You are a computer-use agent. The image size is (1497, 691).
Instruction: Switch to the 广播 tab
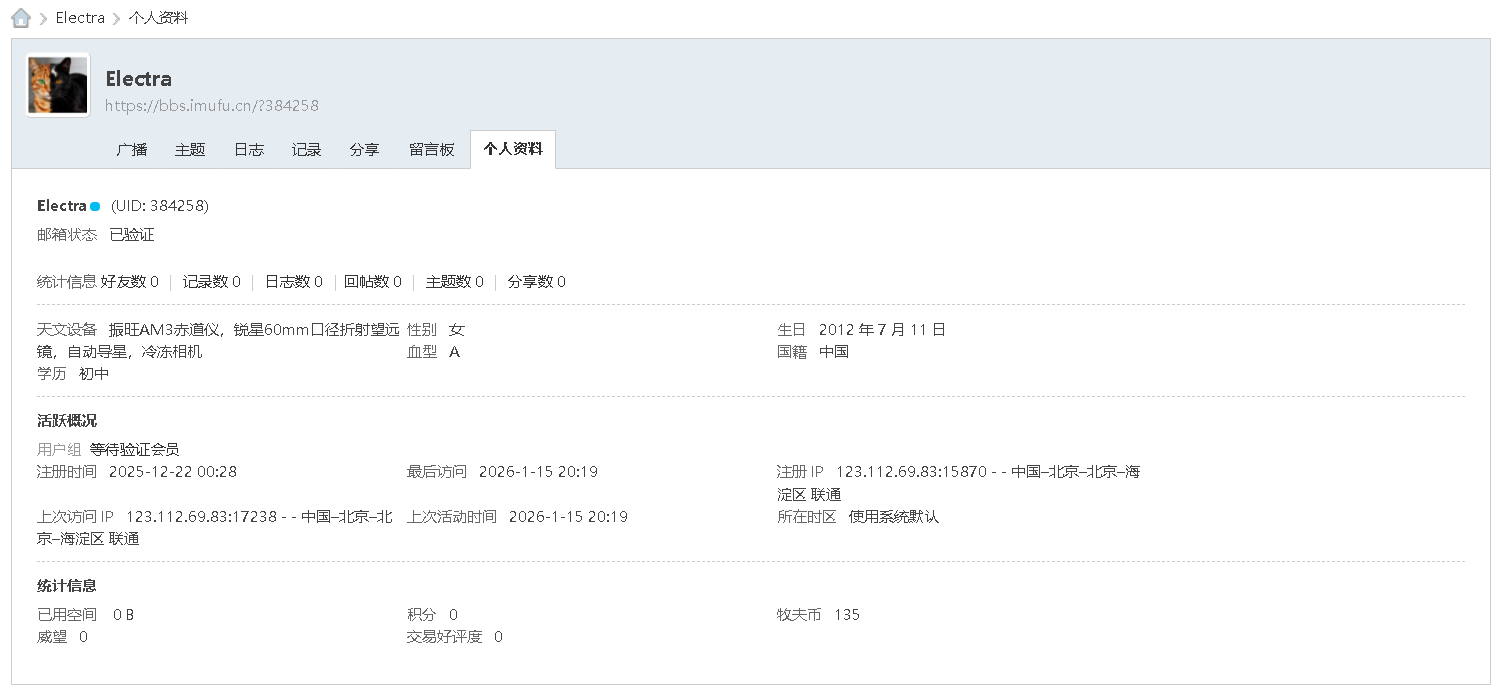(x=131, y=149)
